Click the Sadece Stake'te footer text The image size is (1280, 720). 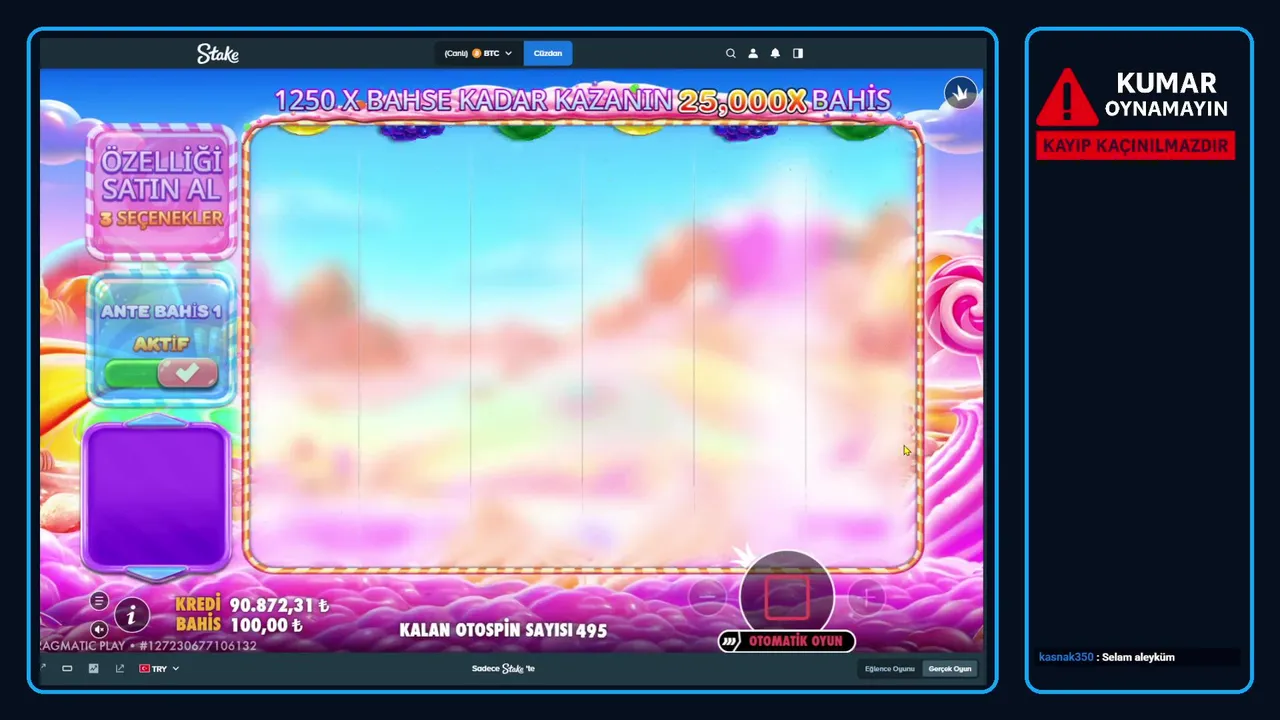[x=503, y=668]
